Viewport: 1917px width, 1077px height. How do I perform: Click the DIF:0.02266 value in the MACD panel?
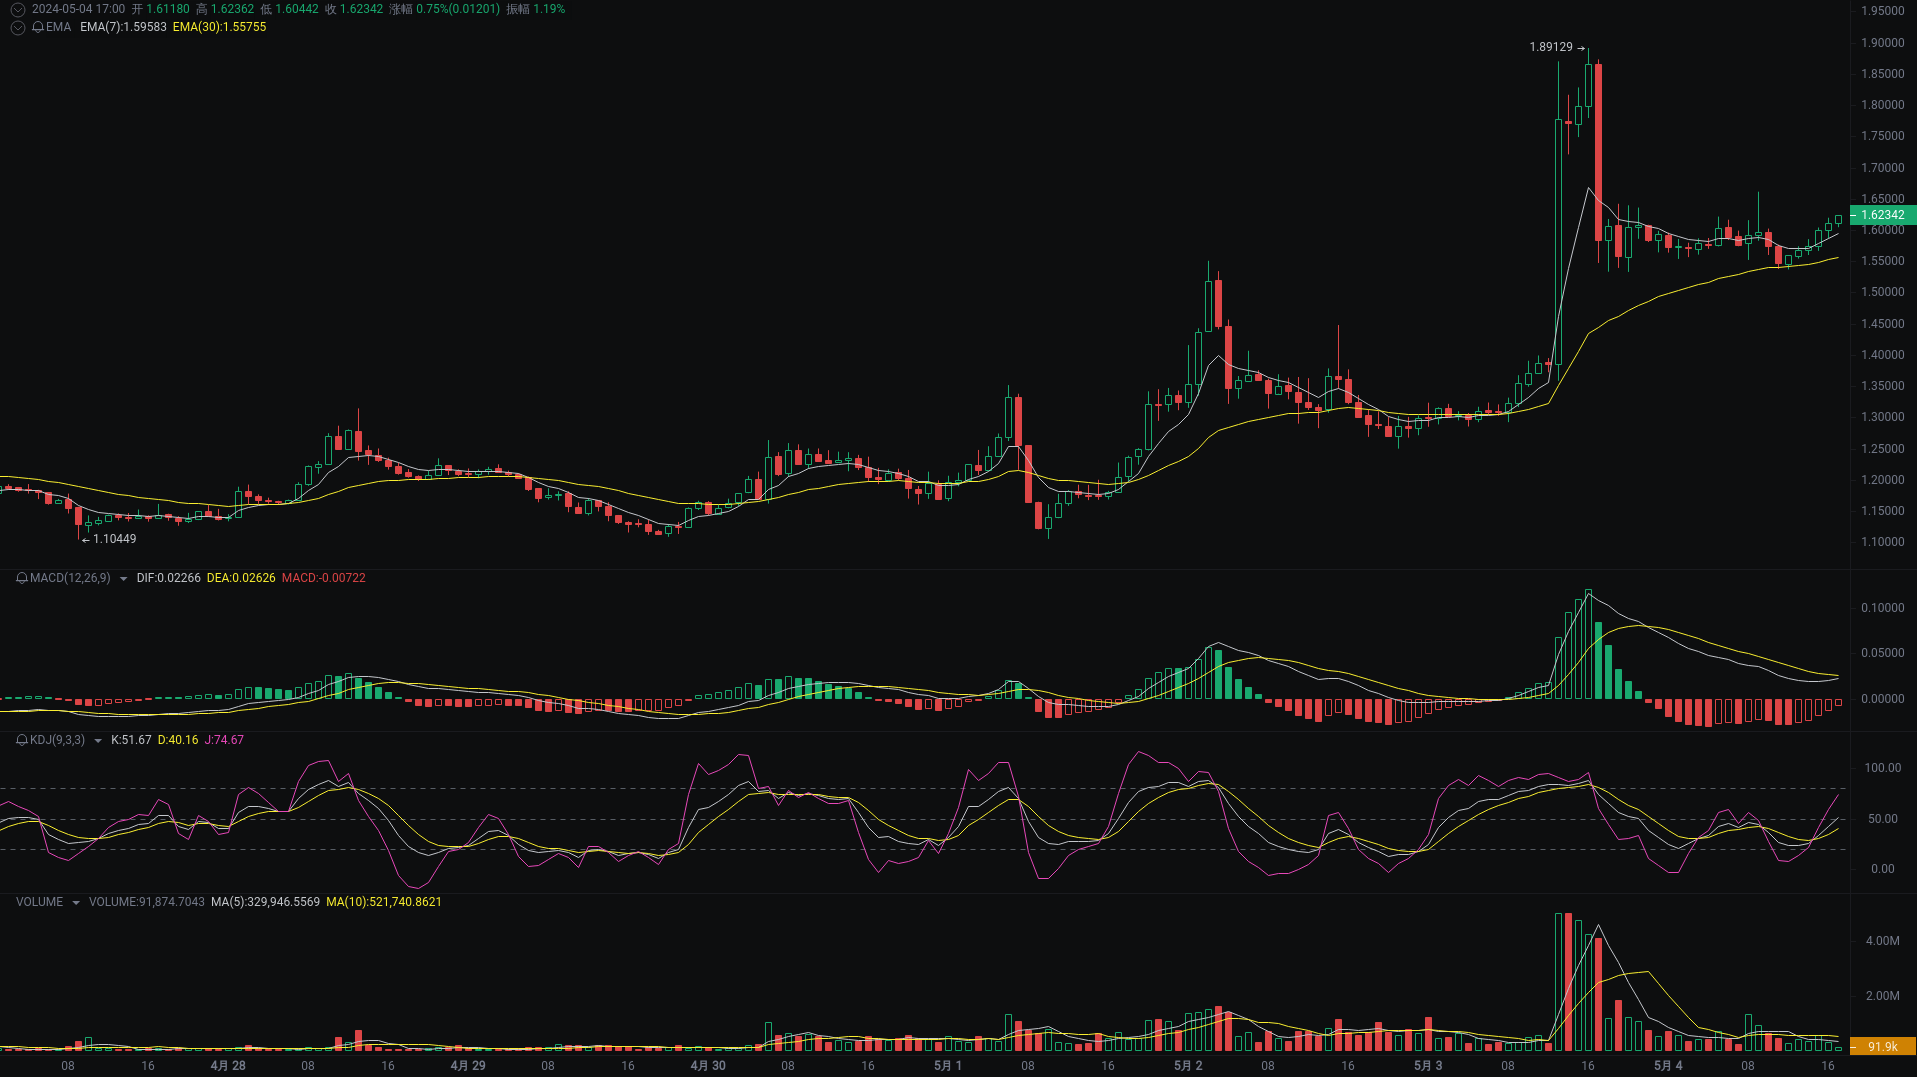point(168,578)
